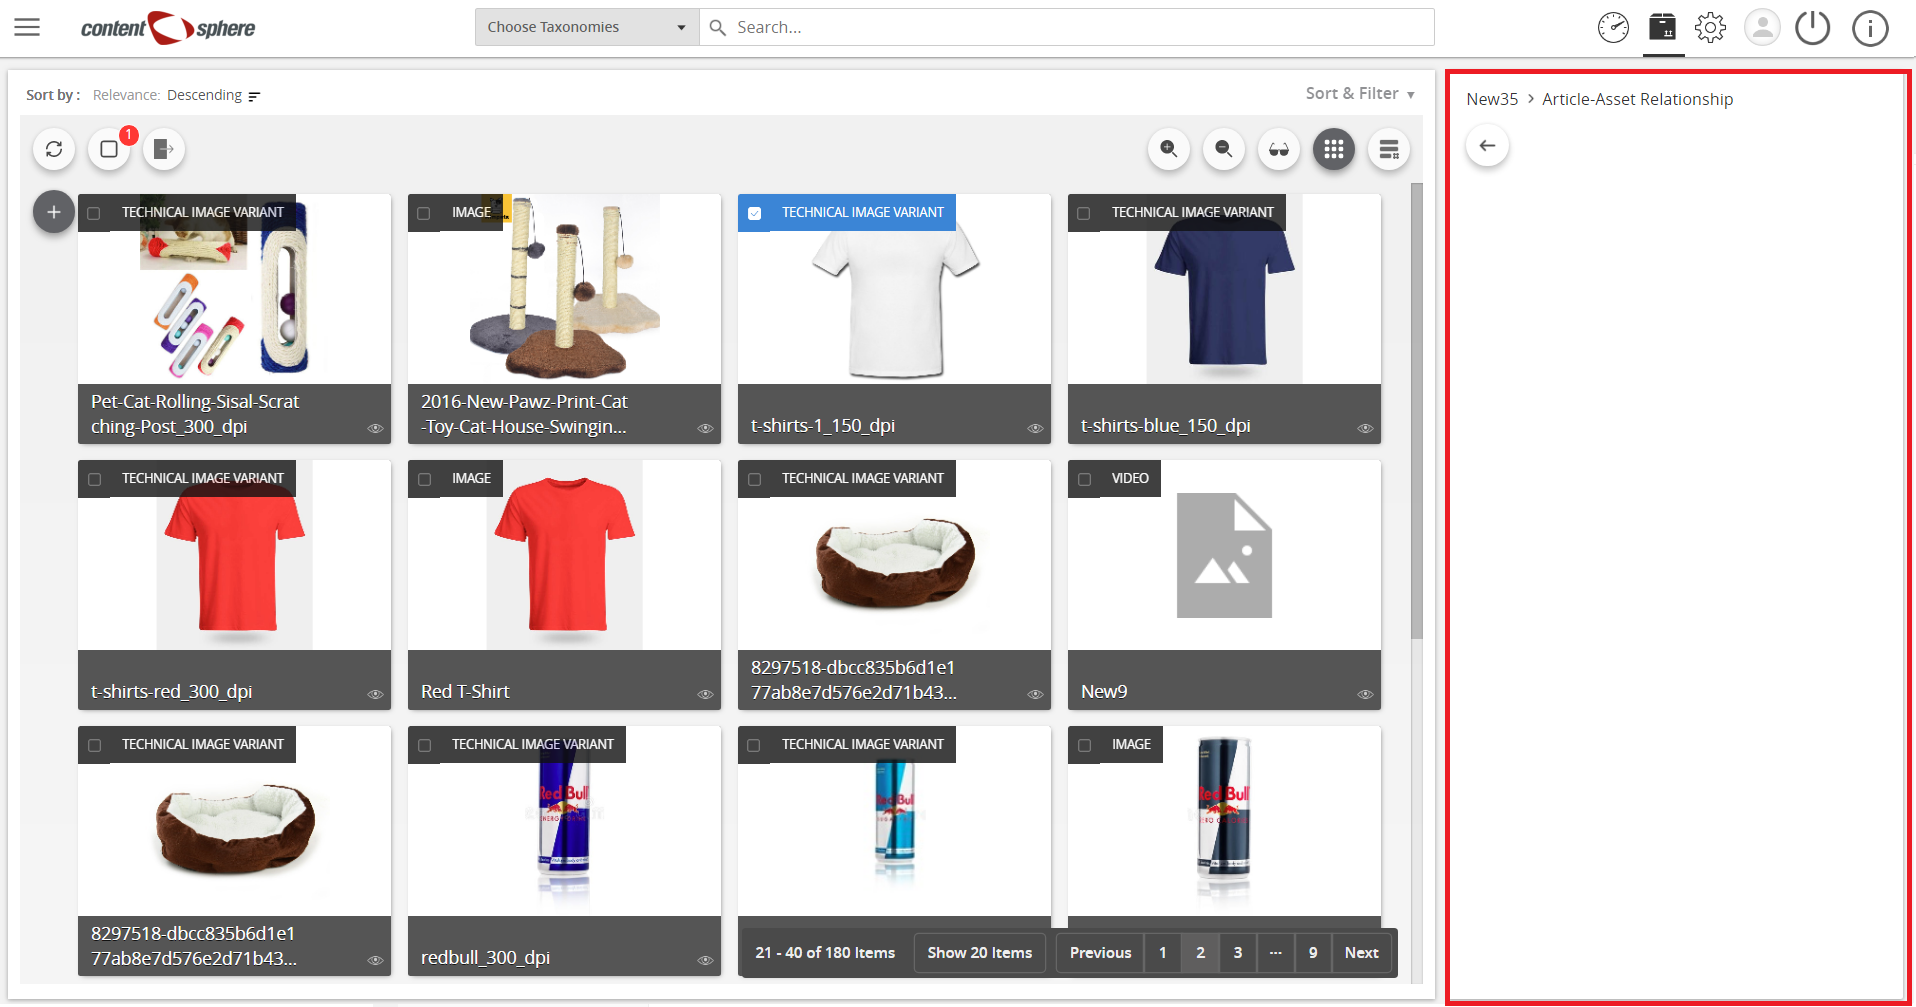
Task: Click the content sphere logo
Action: [x=168, y=28]
